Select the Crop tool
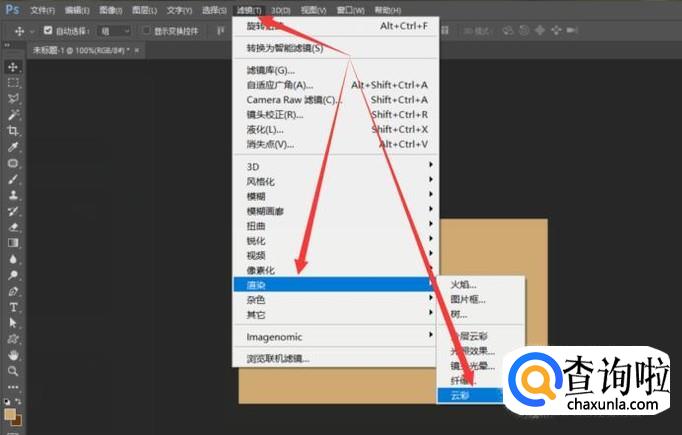 coord(13,131)
